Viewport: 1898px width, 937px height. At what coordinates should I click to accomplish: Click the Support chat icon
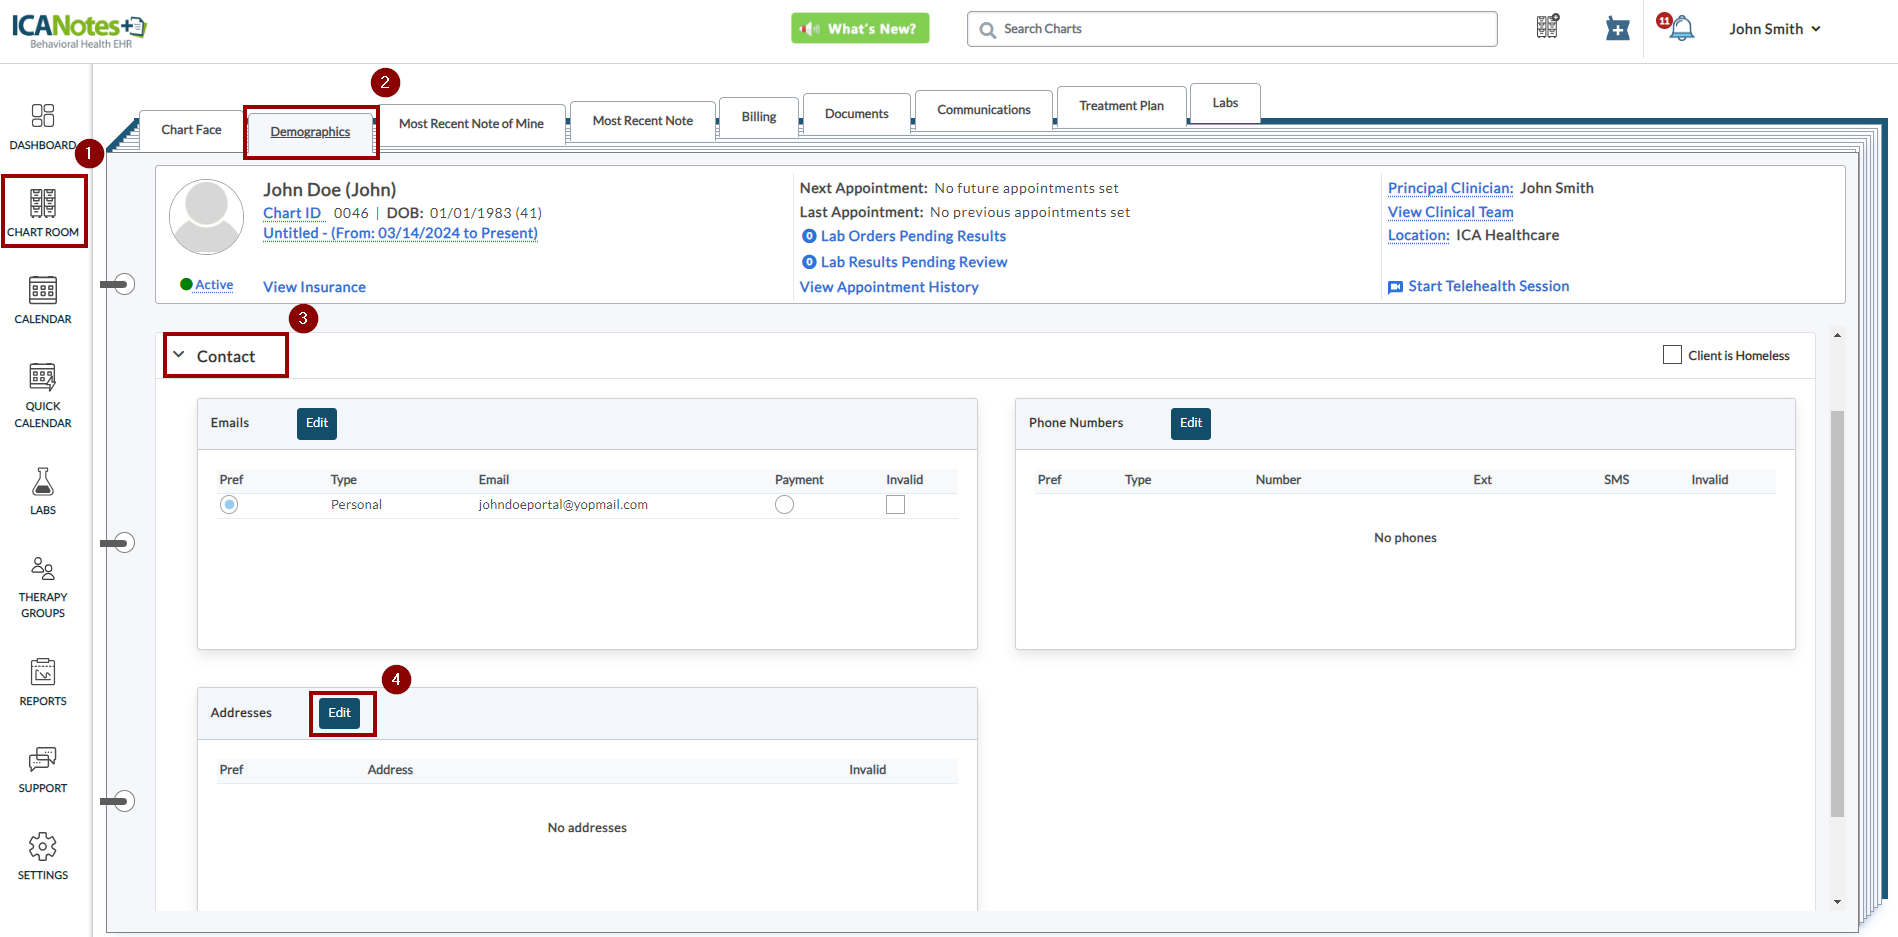[43, 760]
